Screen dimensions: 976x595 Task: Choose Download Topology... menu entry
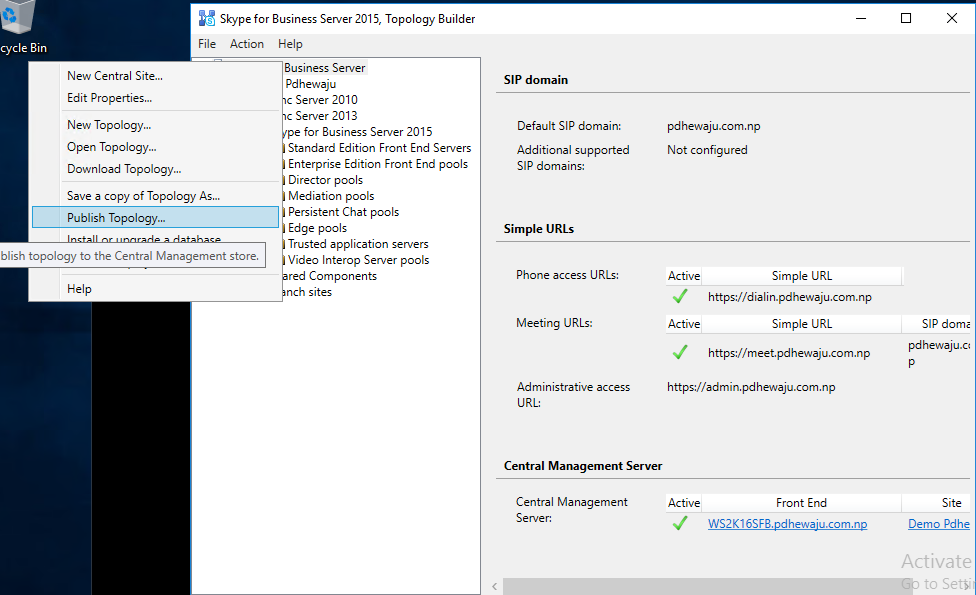(x=156, y=169)
